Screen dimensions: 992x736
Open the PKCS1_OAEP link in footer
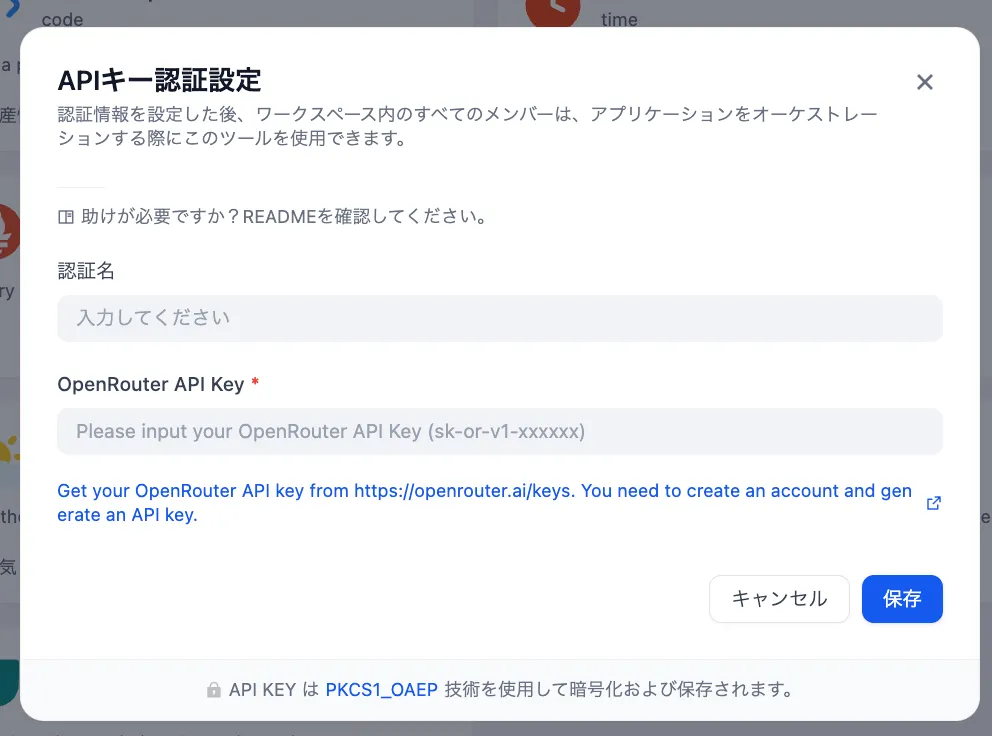(x=381, y=690)
